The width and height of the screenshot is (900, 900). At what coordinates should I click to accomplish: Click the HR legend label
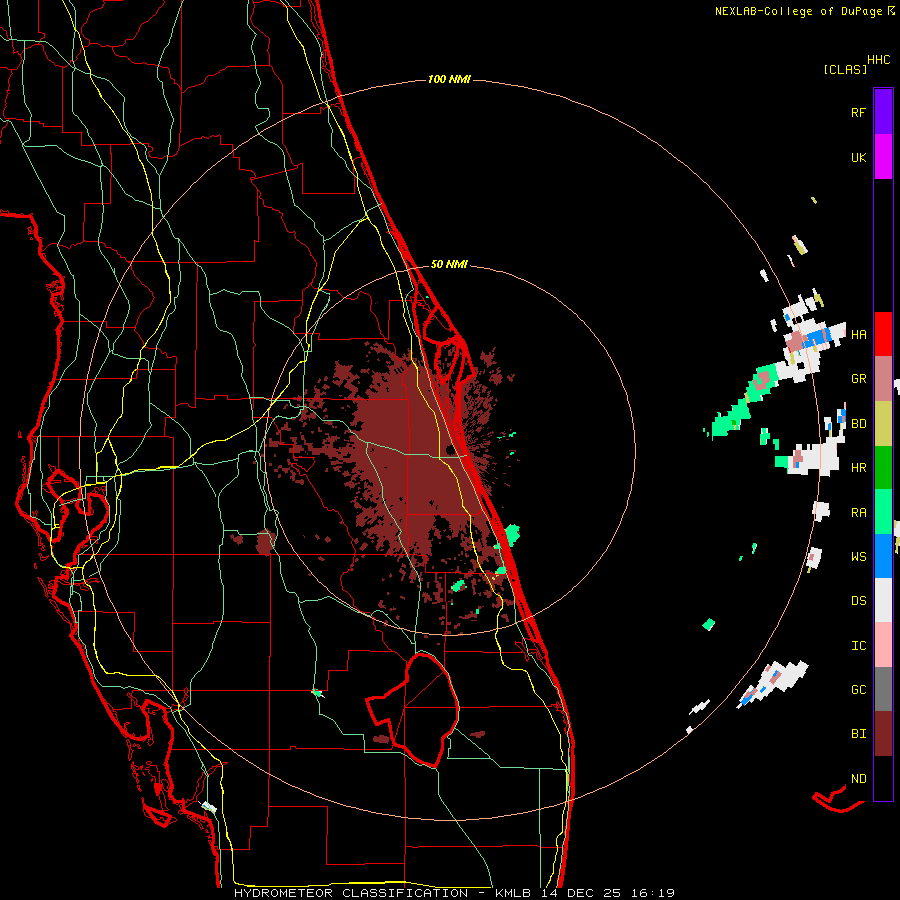click(858, 468)
